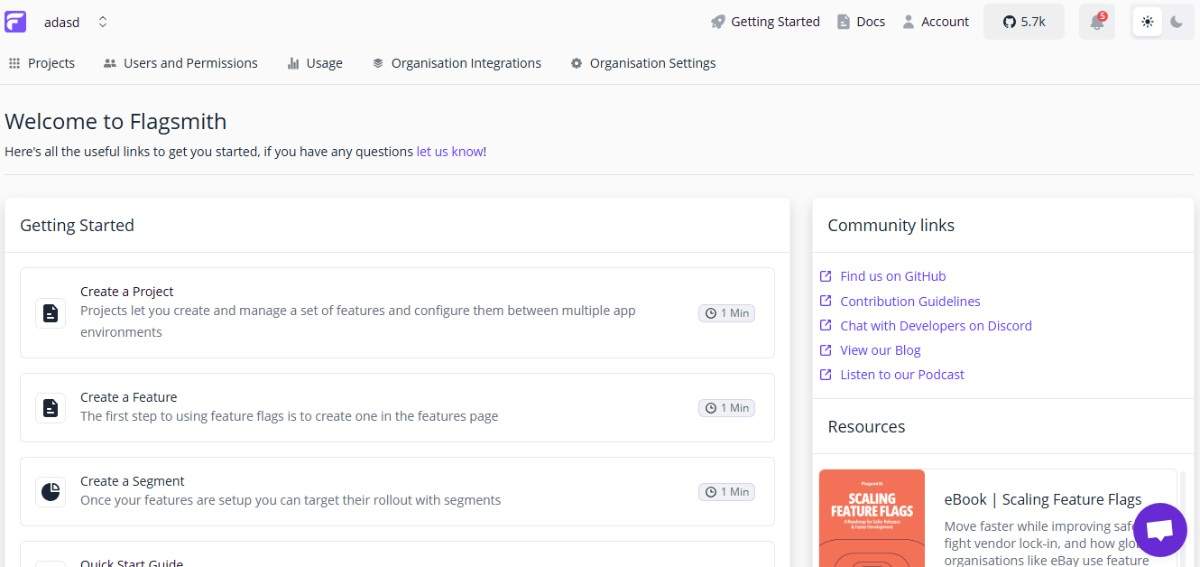Click the Community links heading

pyautogui.click(x=891, y=225)
